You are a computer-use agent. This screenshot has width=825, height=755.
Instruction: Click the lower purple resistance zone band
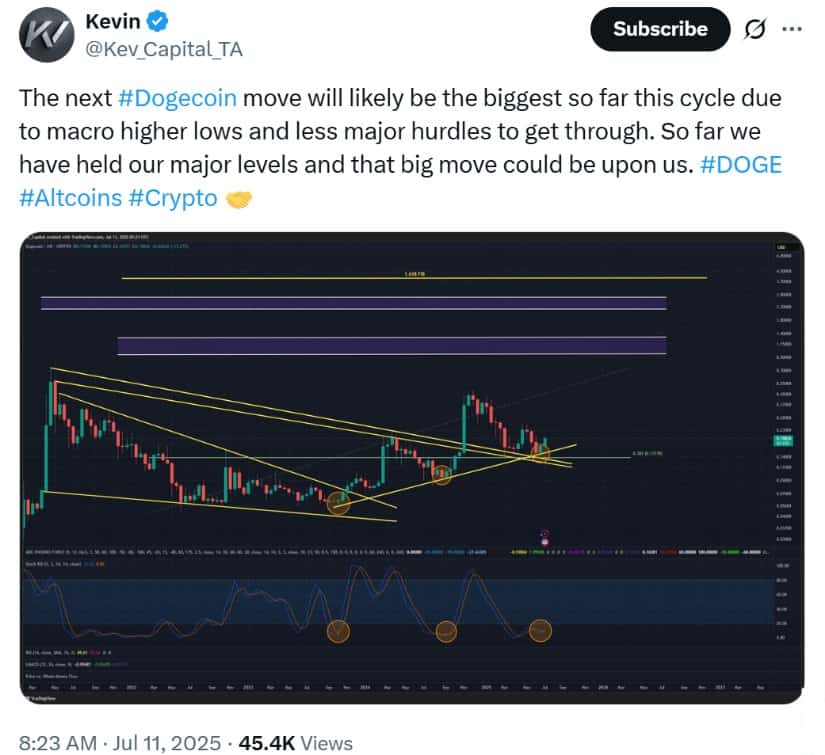(x=391, y=346)
